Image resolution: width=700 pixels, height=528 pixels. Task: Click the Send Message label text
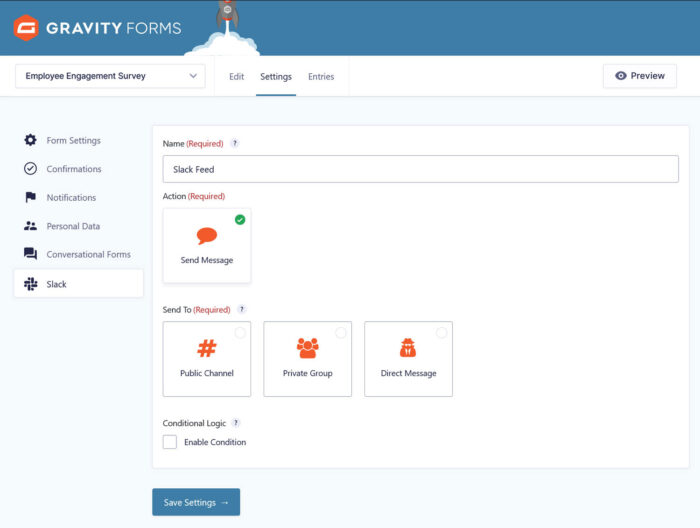click(x=207, y=260)
